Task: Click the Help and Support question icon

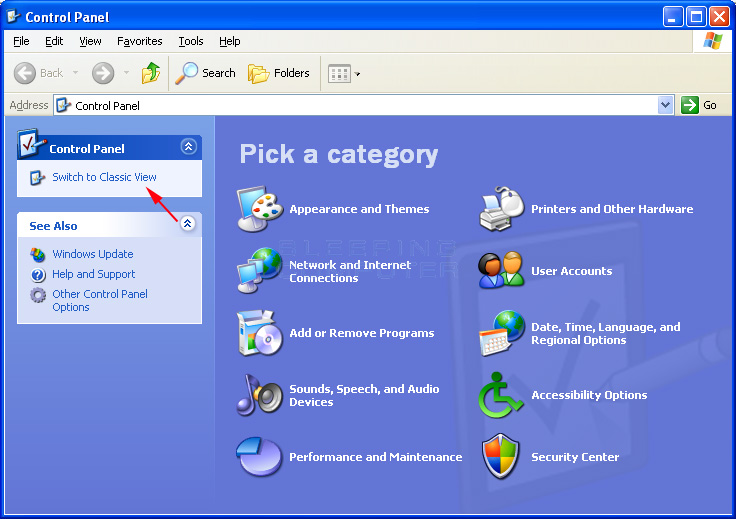Action: click(x=38, y=275)
